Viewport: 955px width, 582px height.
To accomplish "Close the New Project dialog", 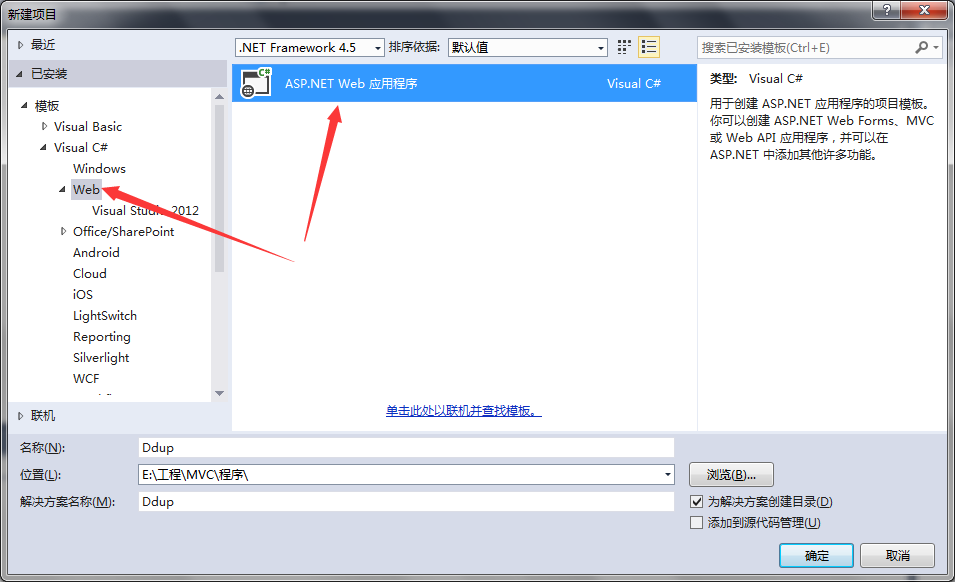I will [x=924, y=10].
